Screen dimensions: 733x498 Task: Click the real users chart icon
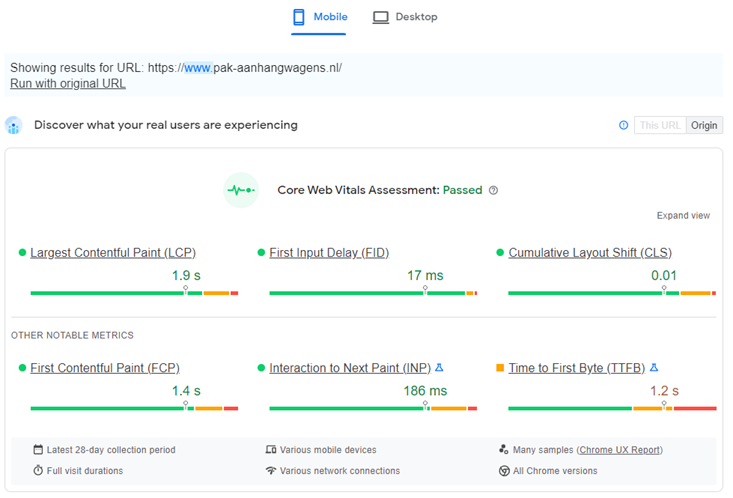[14, 125]
